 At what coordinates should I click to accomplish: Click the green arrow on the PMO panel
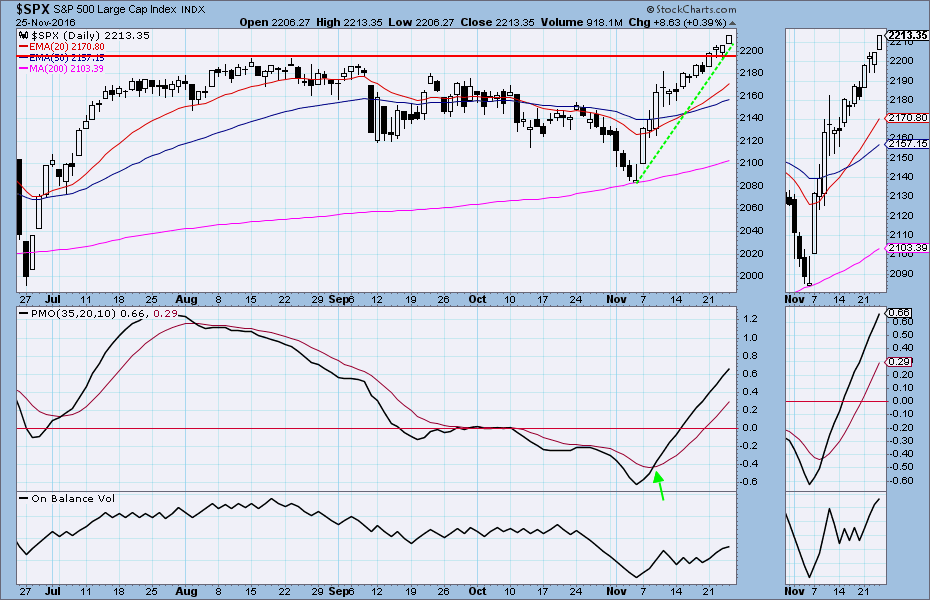[x=659, y=485]
